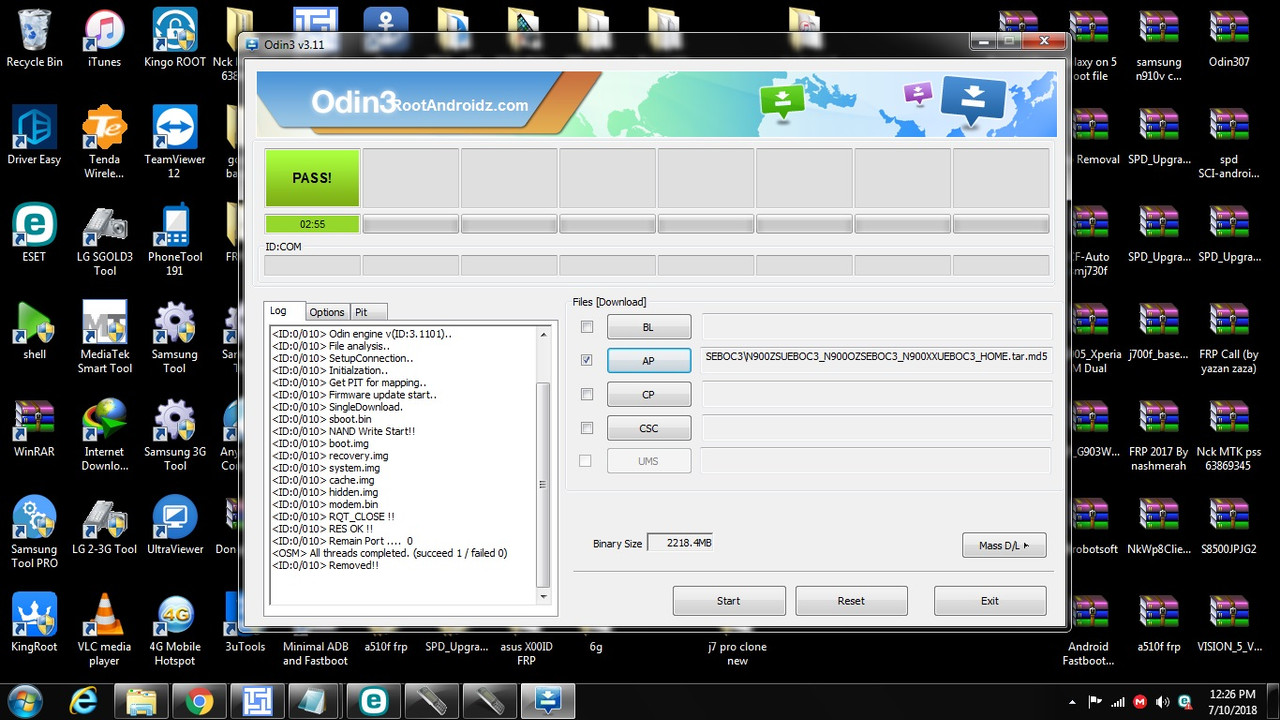
Task: Click the "NAND Write Start!!" log line
Action: (x=344, y=431)
